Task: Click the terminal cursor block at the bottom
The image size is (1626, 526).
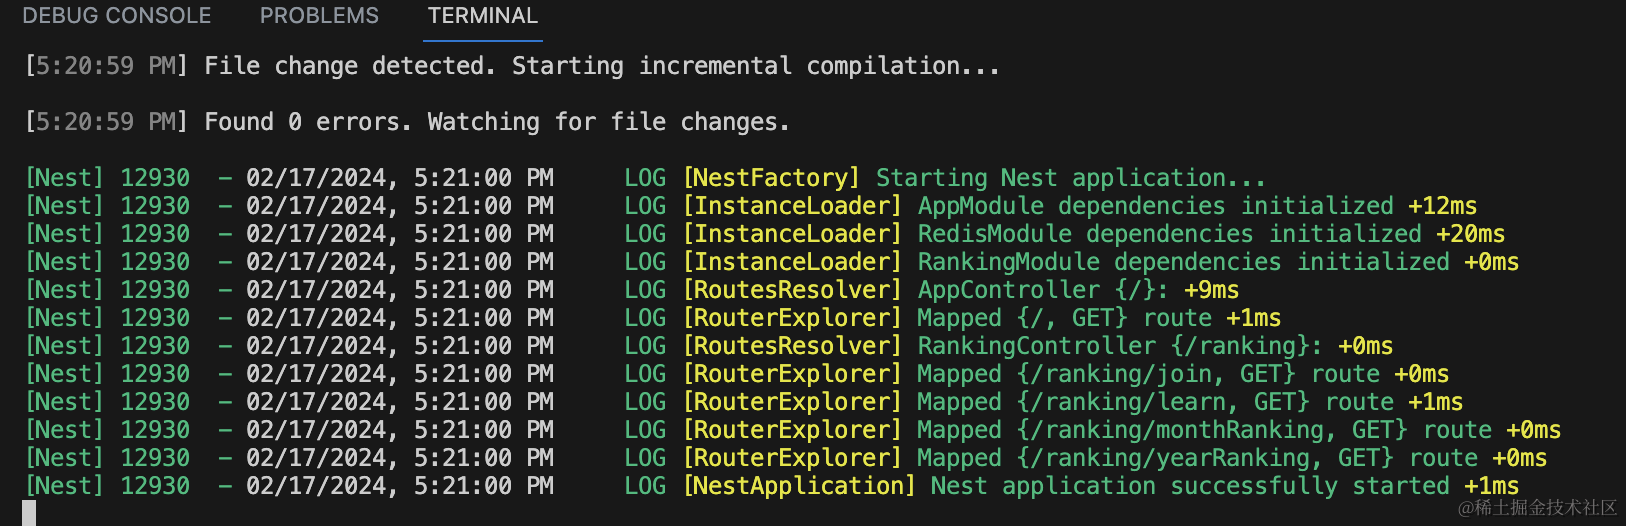Action: point(29,513)
